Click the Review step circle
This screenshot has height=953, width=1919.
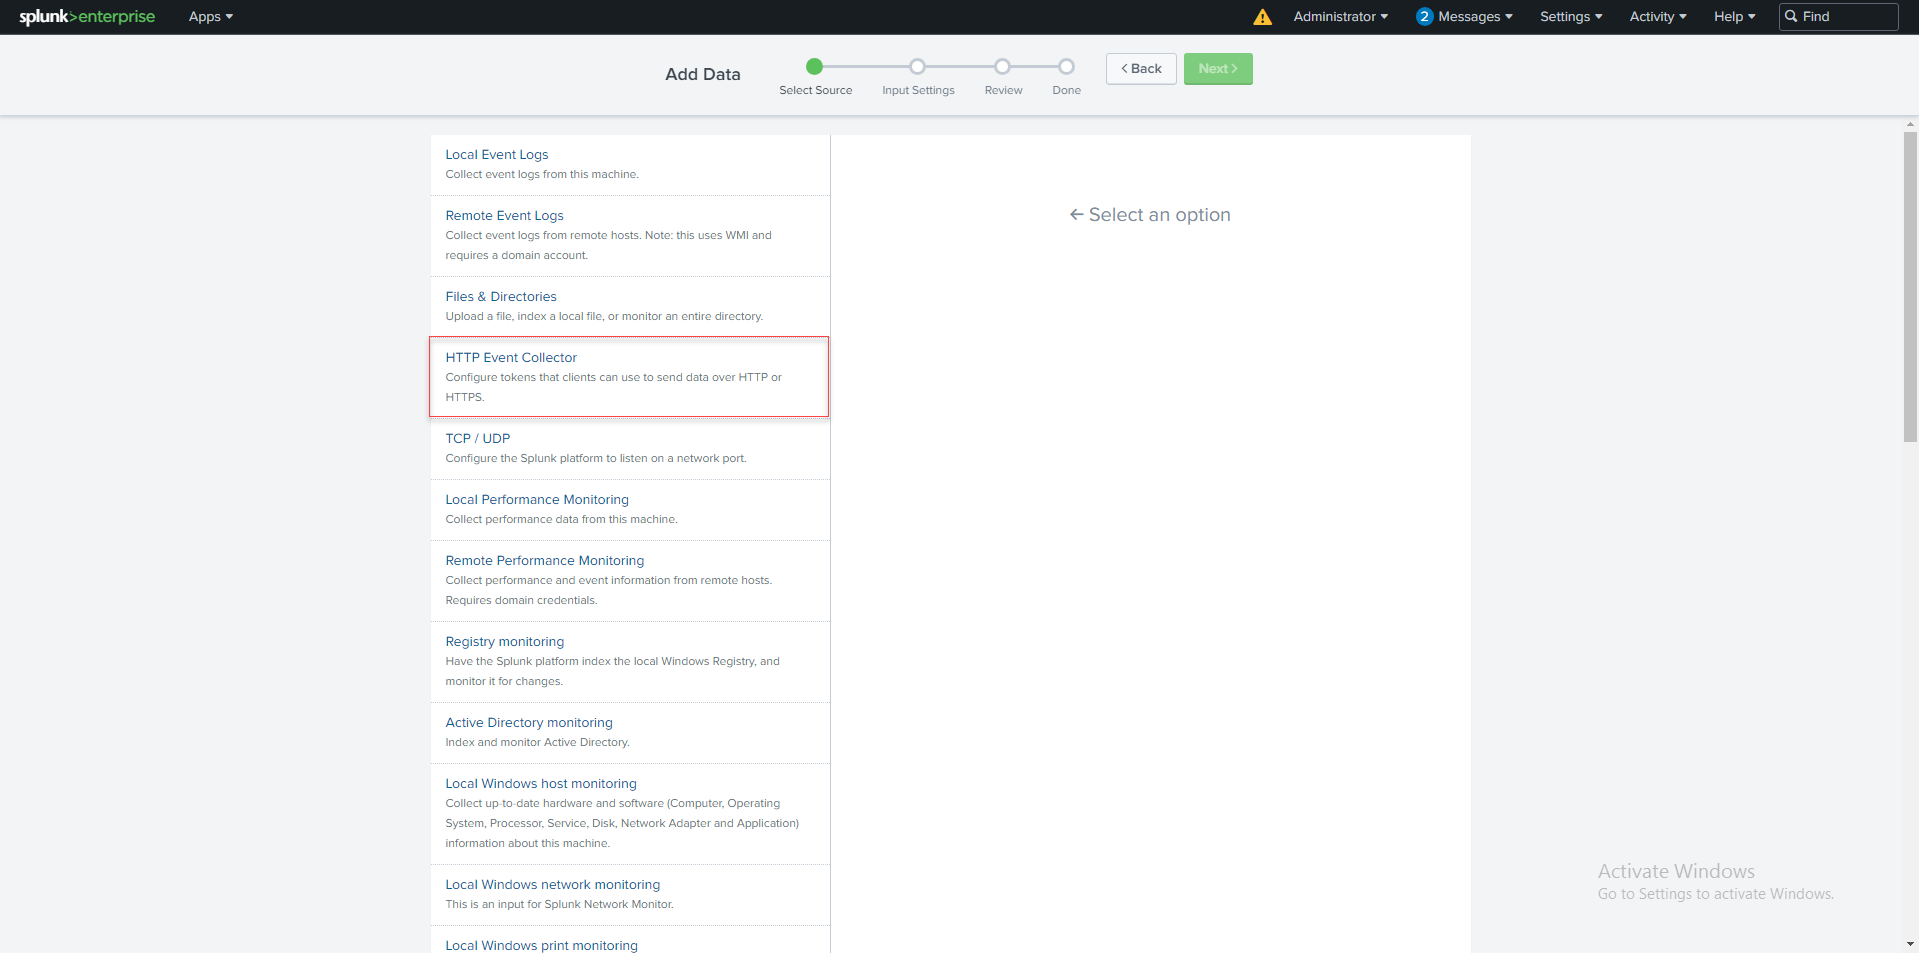(x=1003, y=66)
